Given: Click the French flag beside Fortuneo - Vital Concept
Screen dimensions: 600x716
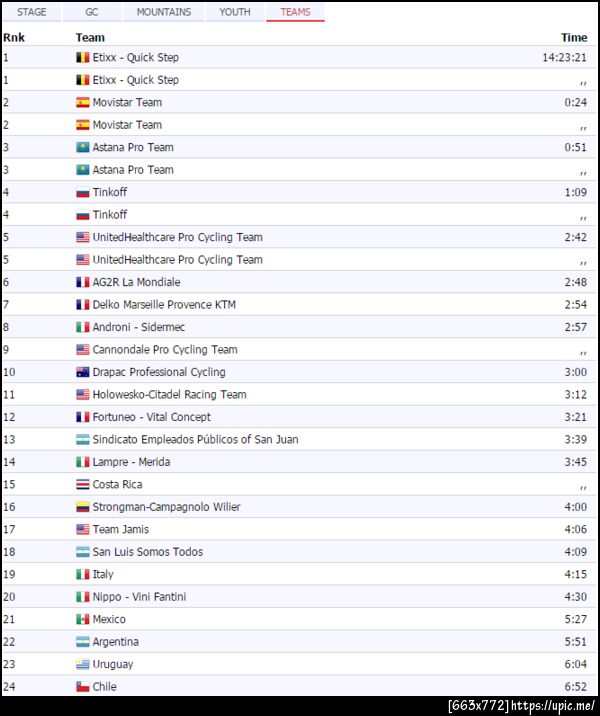Looking at the screenshot, I should click(83, 417).
